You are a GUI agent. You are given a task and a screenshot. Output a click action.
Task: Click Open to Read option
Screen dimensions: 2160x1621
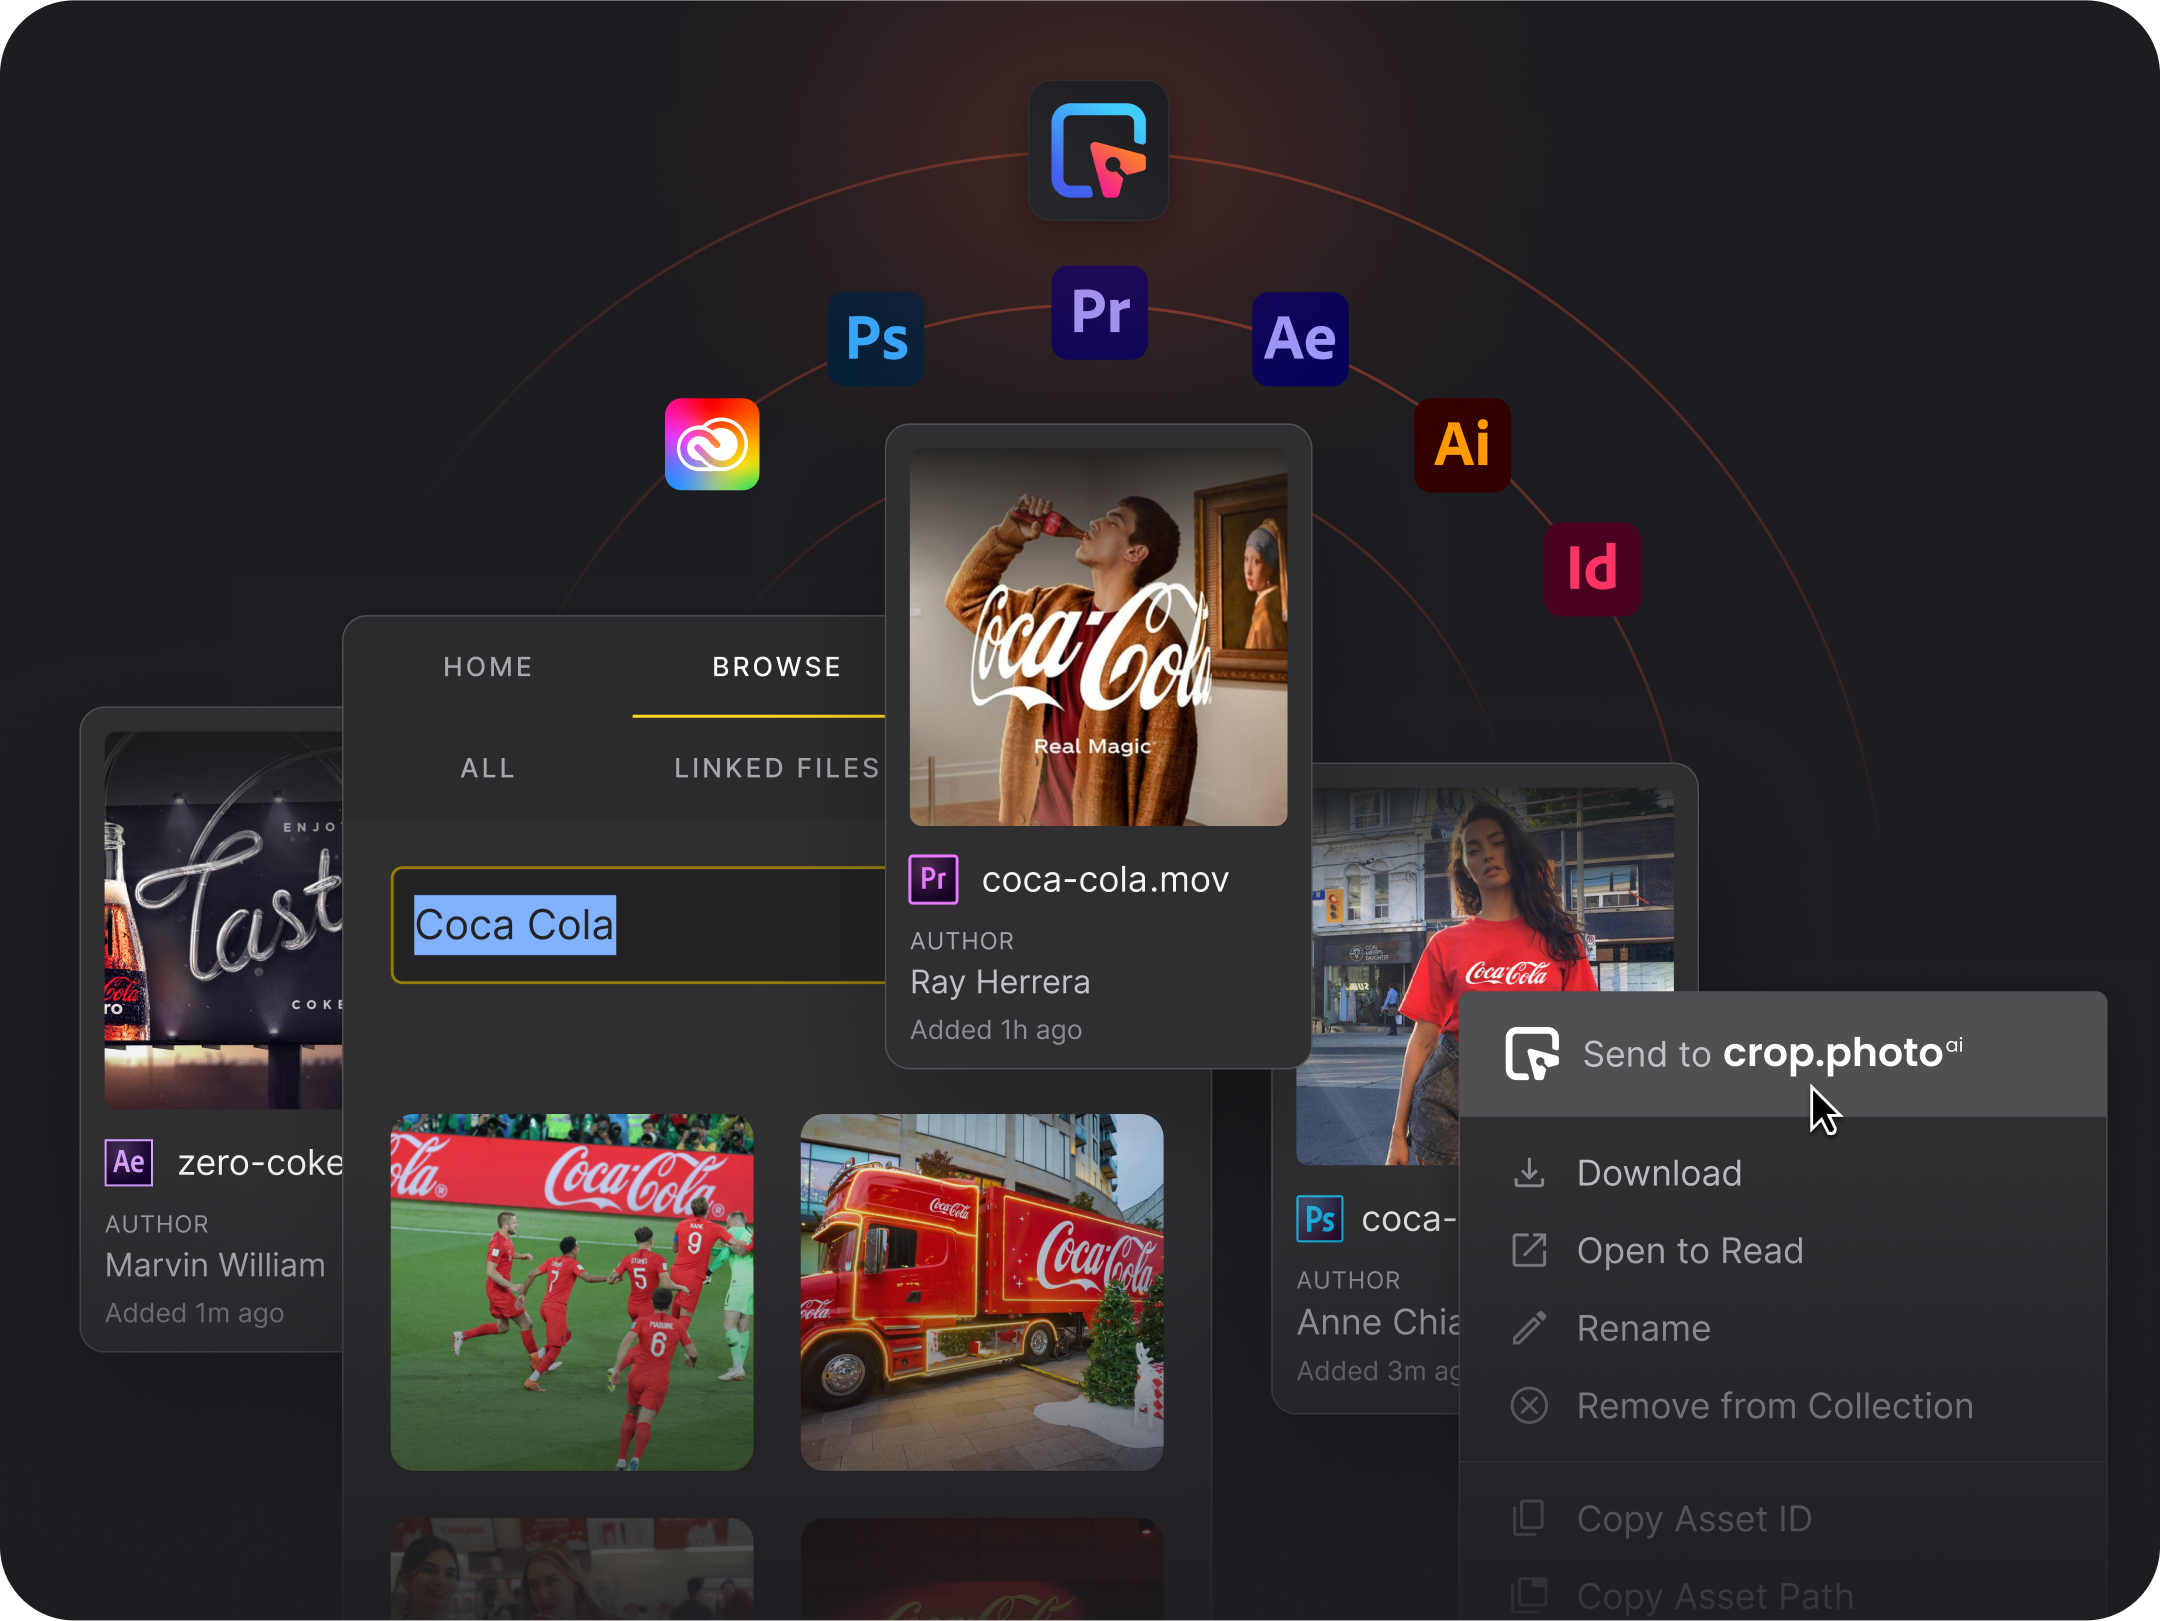click(1690, 1250)
